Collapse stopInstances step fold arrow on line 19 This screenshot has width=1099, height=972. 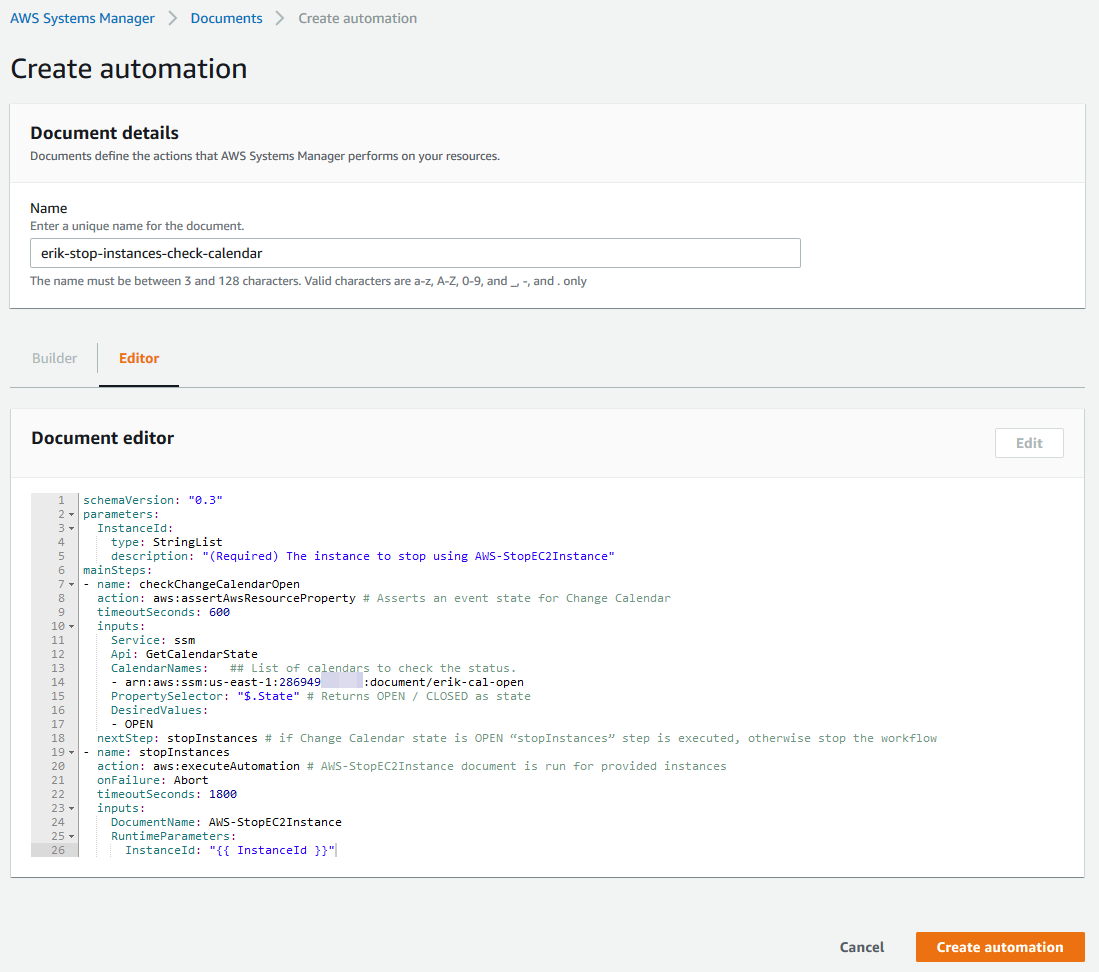(x=71, y=753)
